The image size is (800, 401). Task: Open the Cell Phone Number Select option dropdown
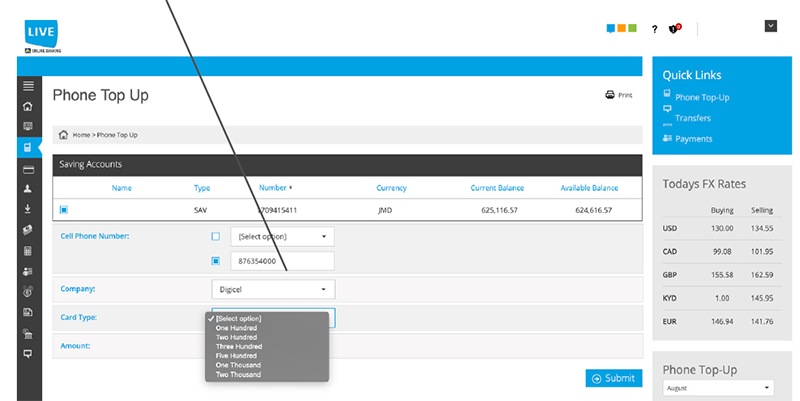coord(282,236)
